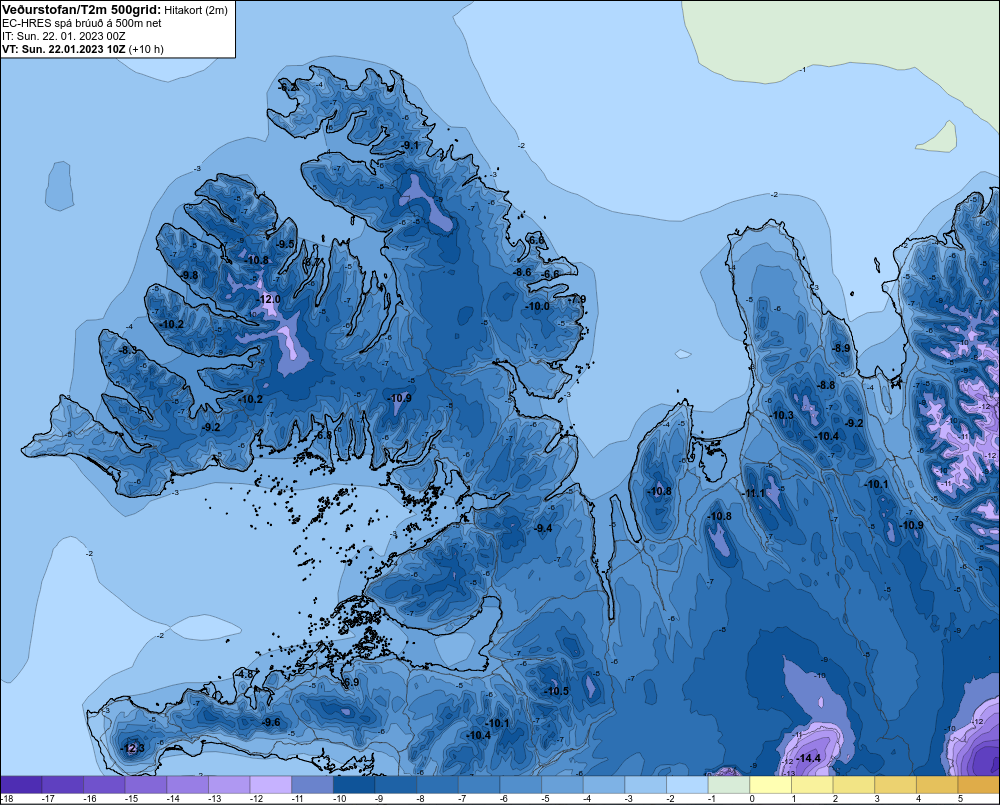The height and width of the screenshot is (805, 1000).
Task: Click the -6.8 temperature label
Action: (x=323, y=435)
